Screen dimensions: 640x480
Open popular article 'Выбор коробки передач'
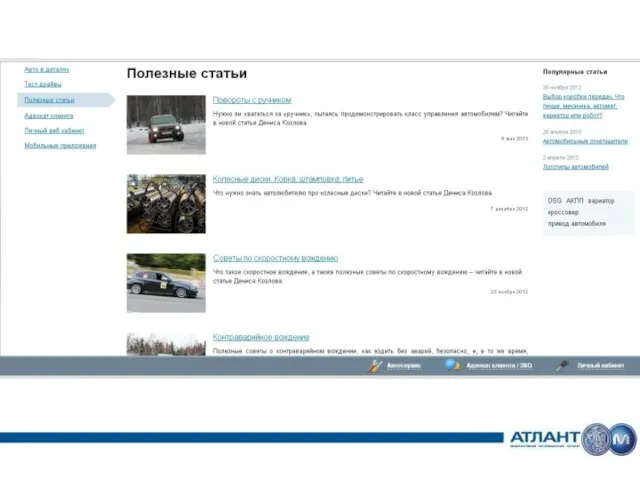[x=584, y=96]
